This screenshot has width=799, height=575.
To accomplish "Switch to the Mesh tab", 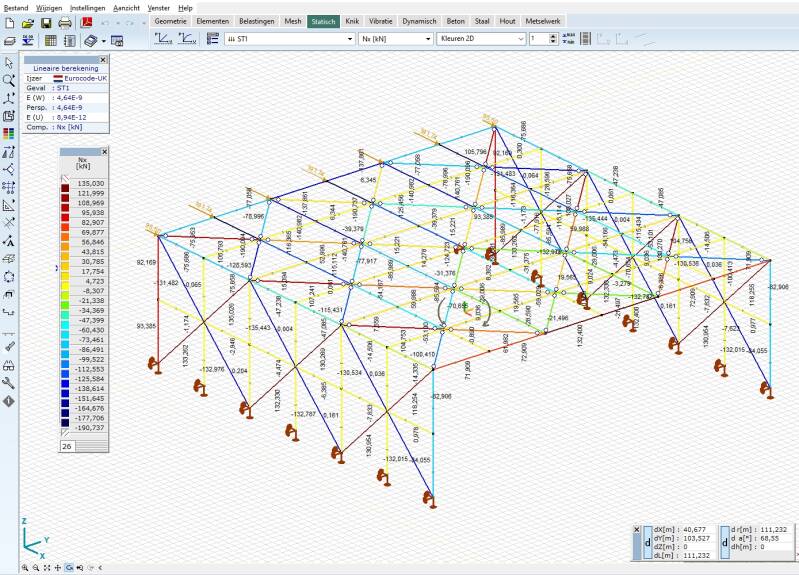I will point(292,21).
